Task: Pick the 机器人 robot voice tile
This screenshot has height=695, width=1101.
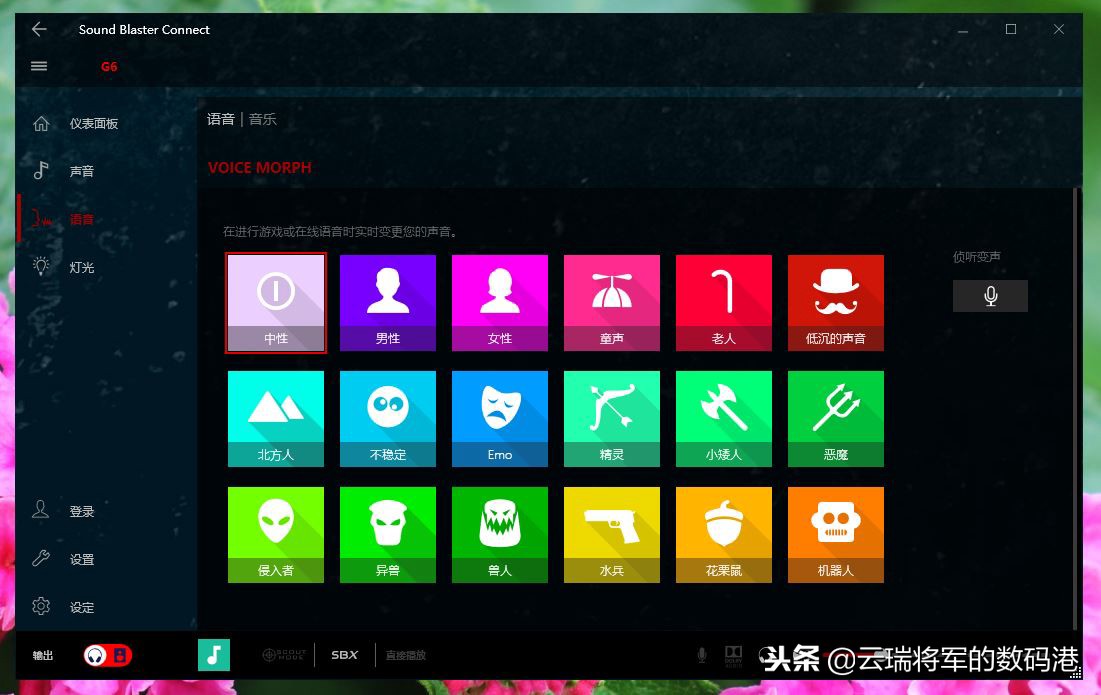Action: pyautogui.click(x=836, y=535)
